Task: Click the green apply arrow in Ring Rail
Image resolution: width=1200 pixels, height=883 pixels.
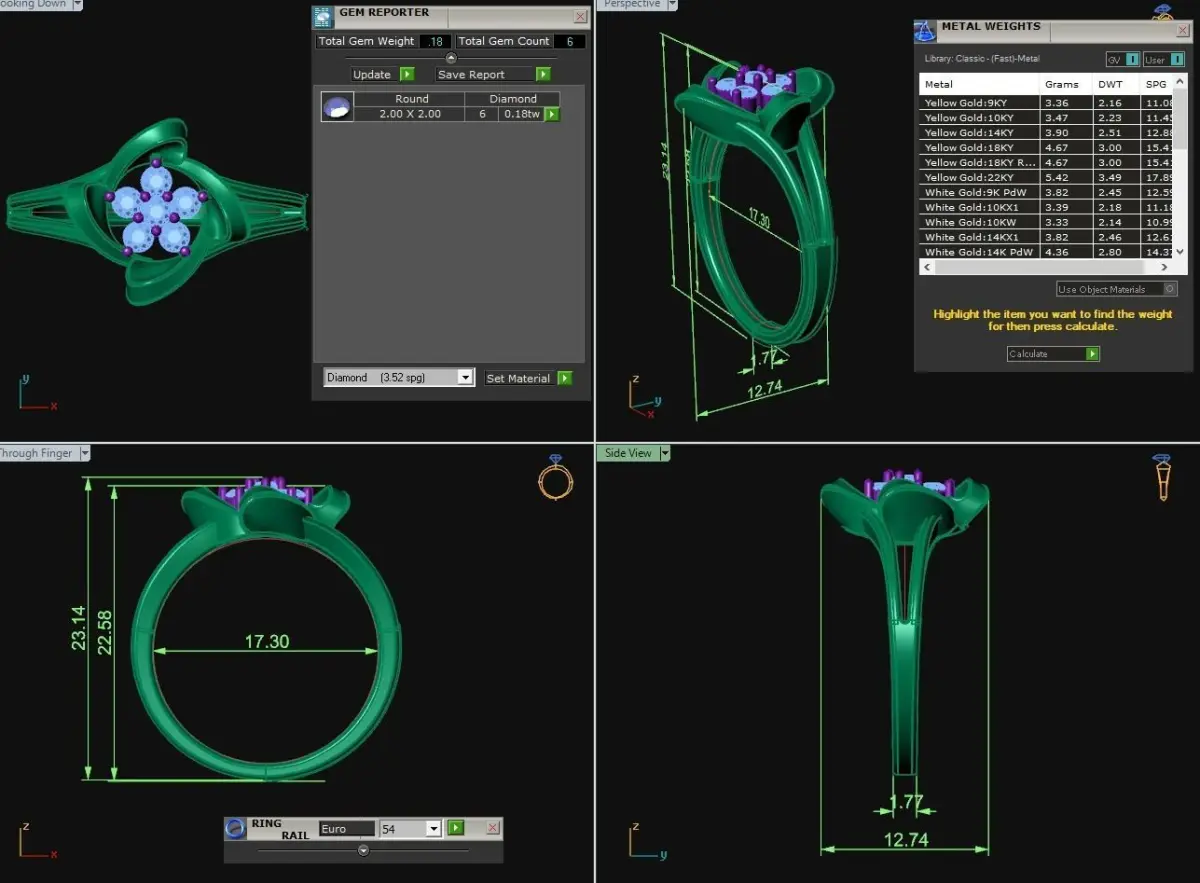Action: (456, 828)
